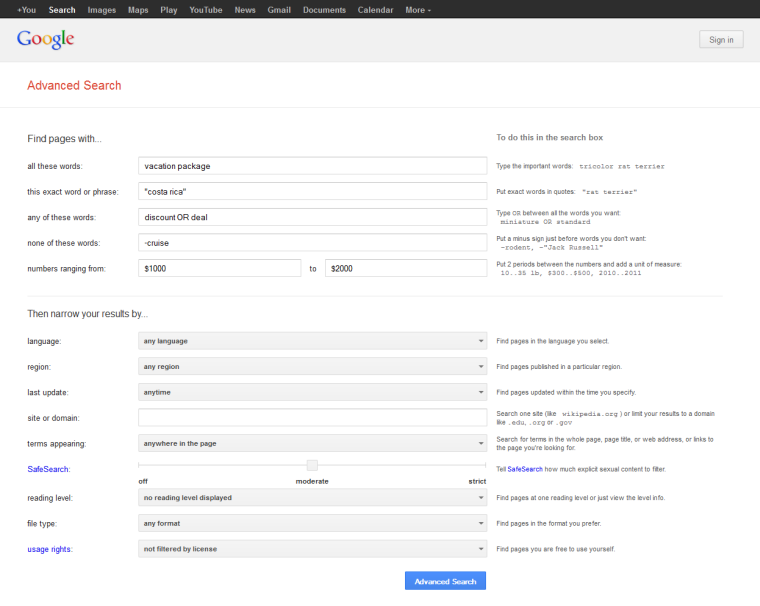Open the reading level dropdown
This screenshot has height=606, width=760.
(313, 497)
